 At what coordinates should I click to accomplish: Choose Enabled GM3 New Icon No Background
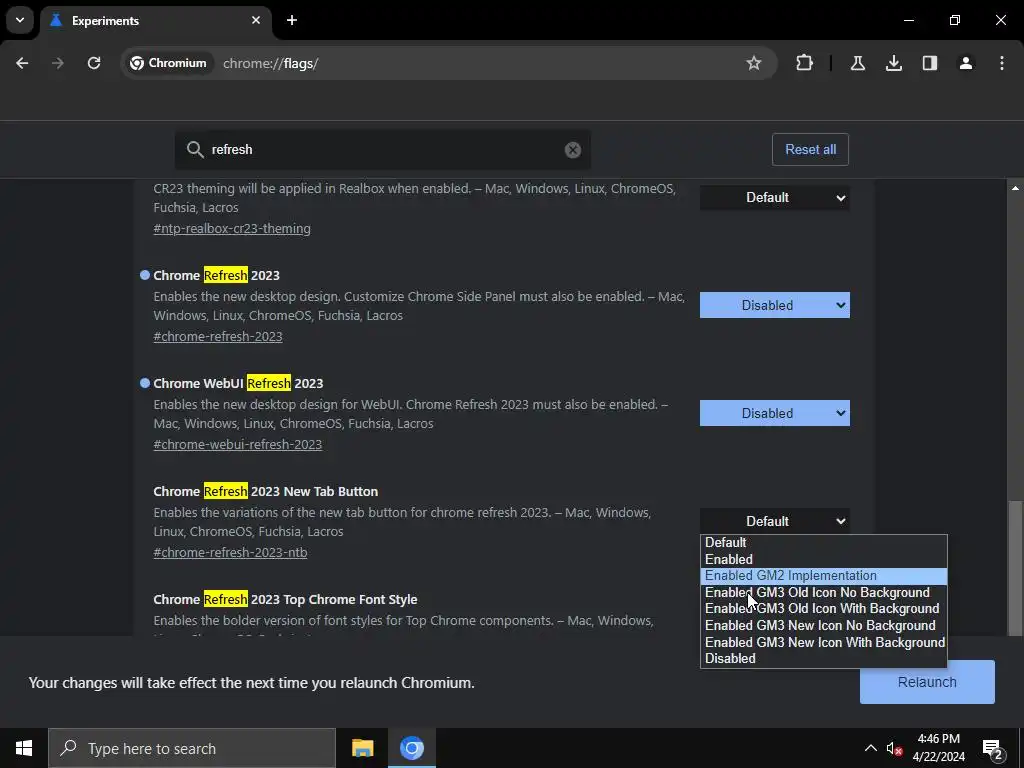pyautogui.click(x=824, y=626)
